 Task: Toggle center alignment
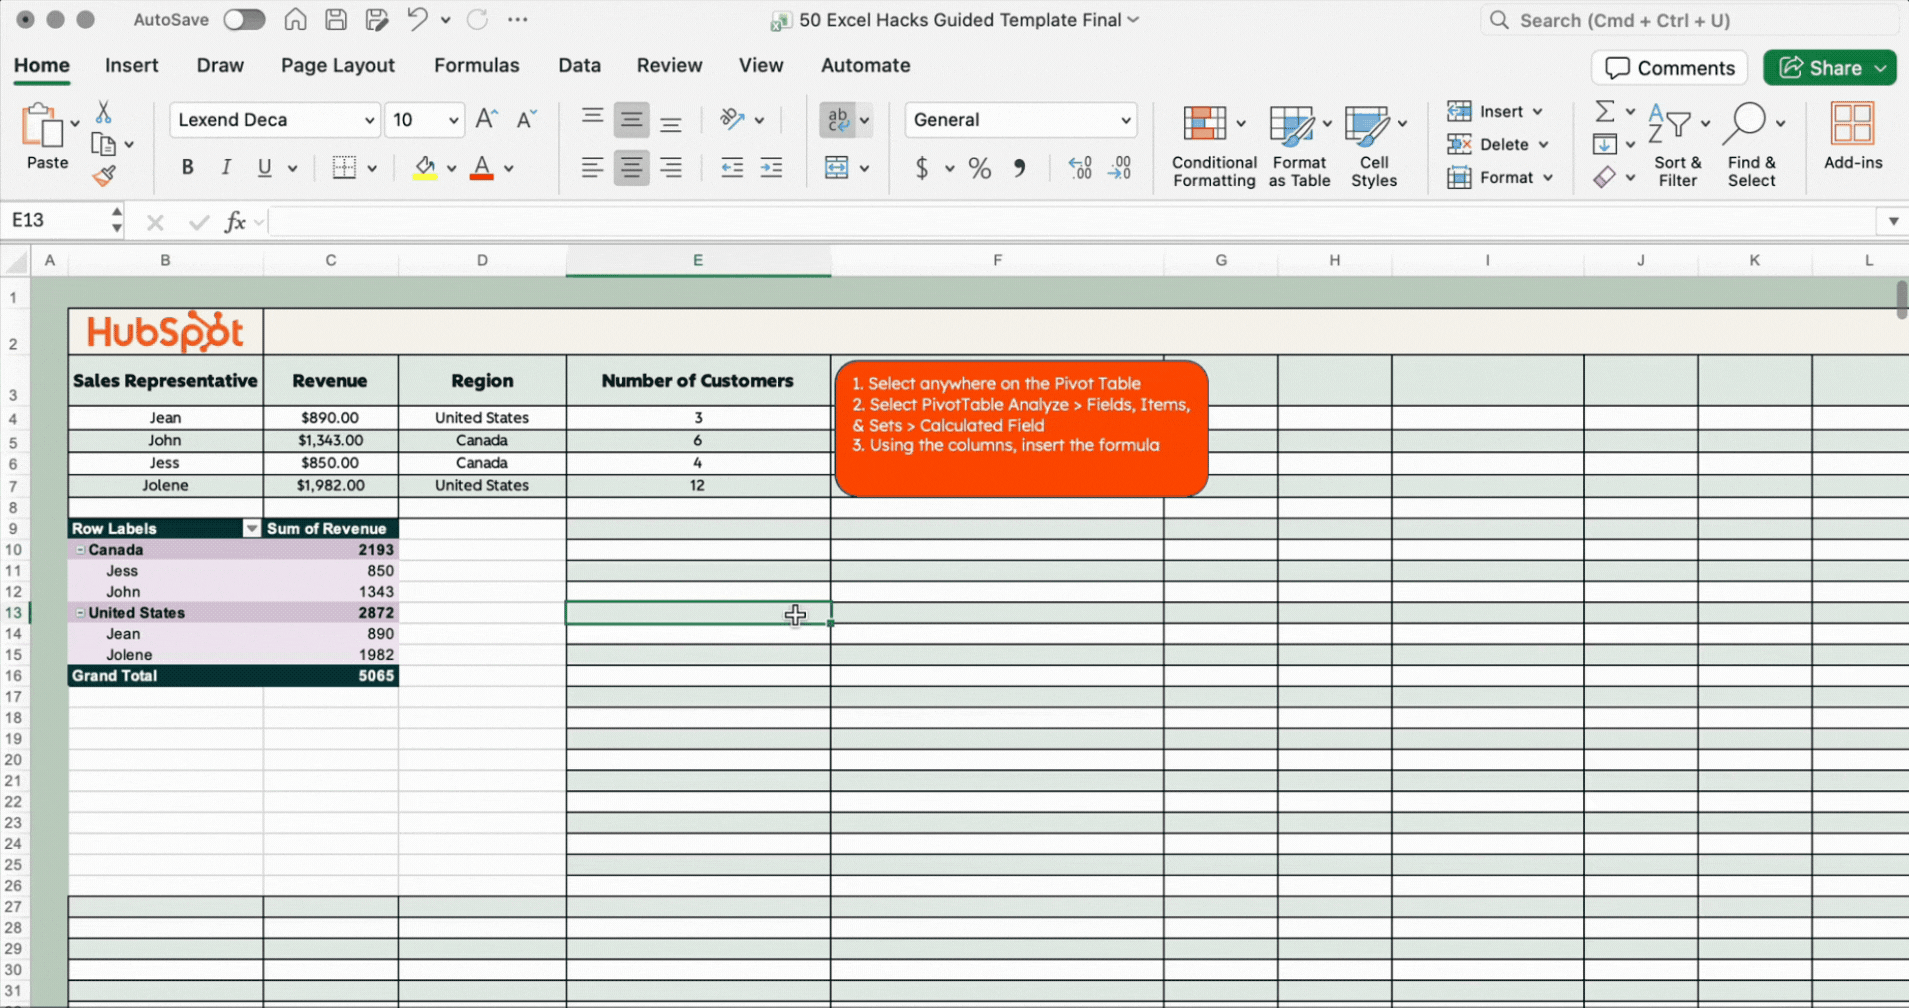coord(631,167)
